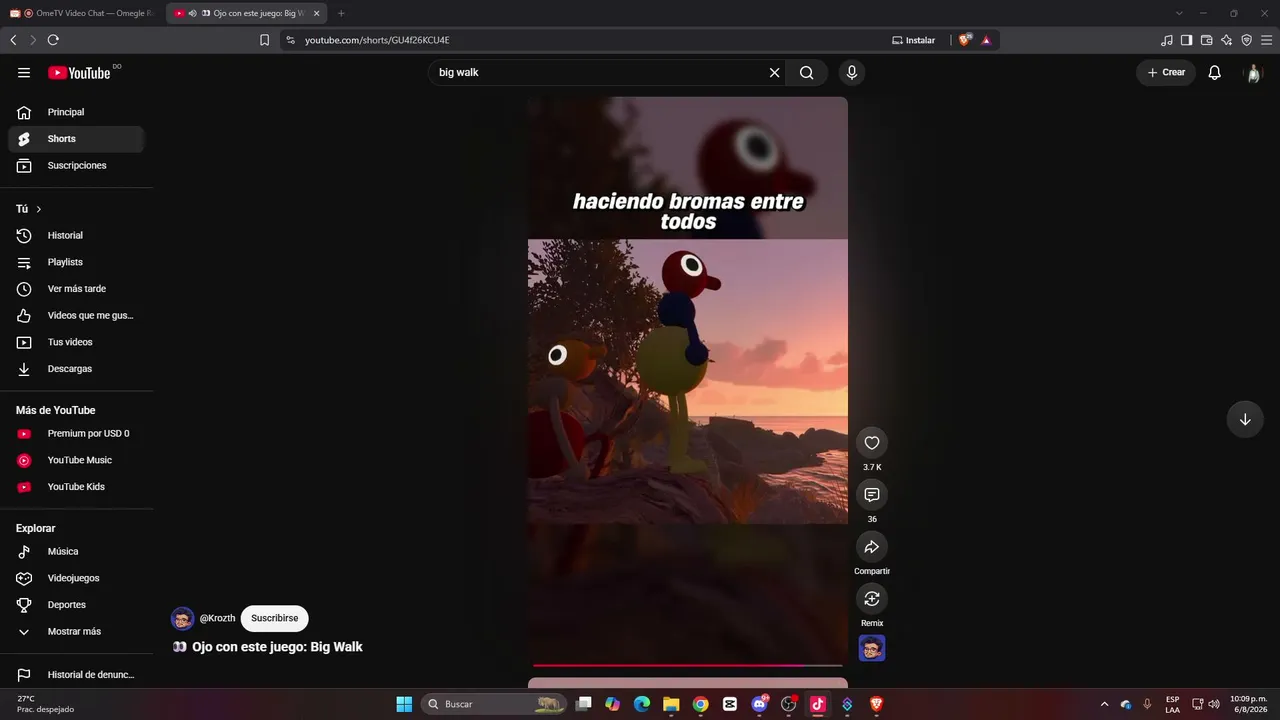Open the browser media control music icon
This screenshot has height=720, width=1280.
point(1167,40)
